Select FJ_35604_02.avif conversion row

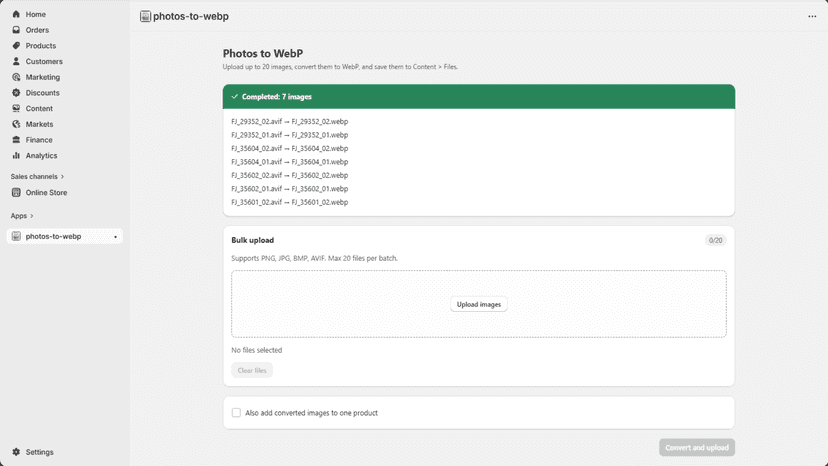click(x=289, y=148)
